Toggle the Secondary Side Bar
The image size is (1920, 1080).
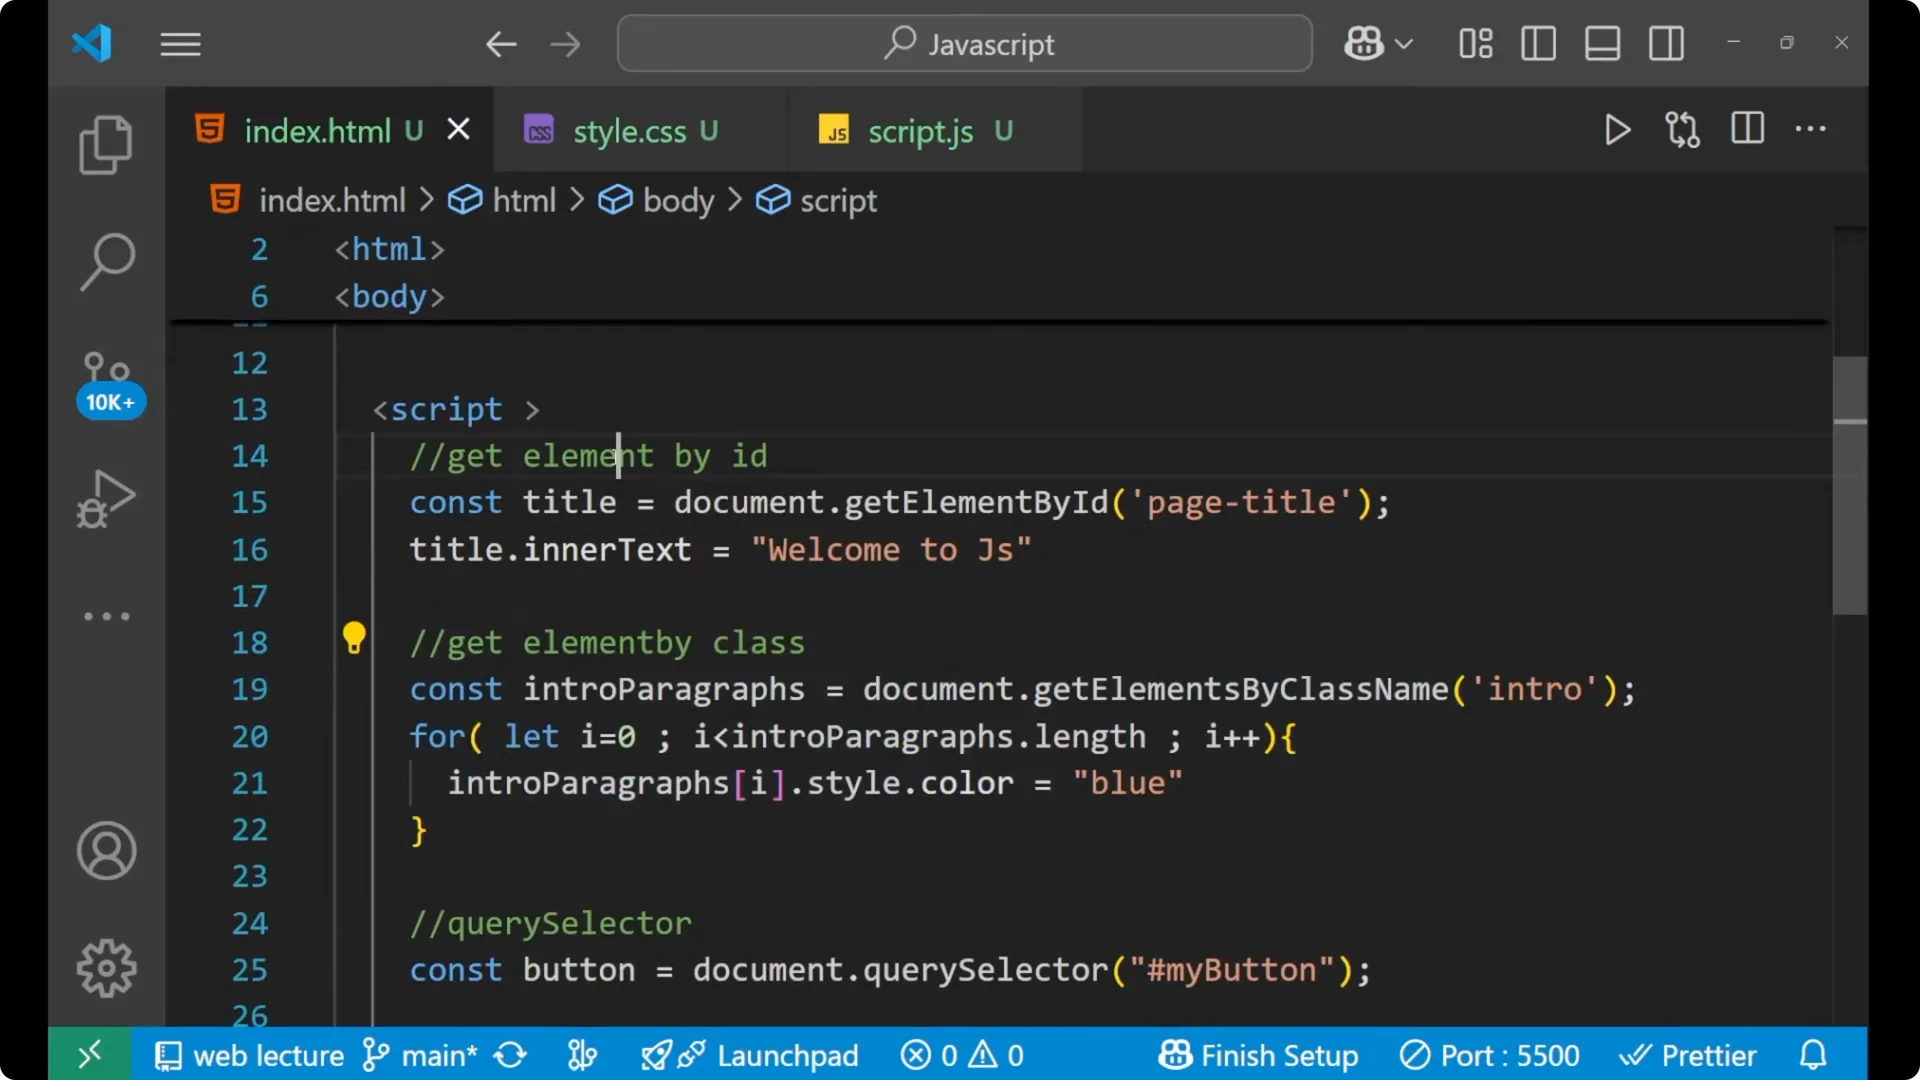click(1666, 43)
